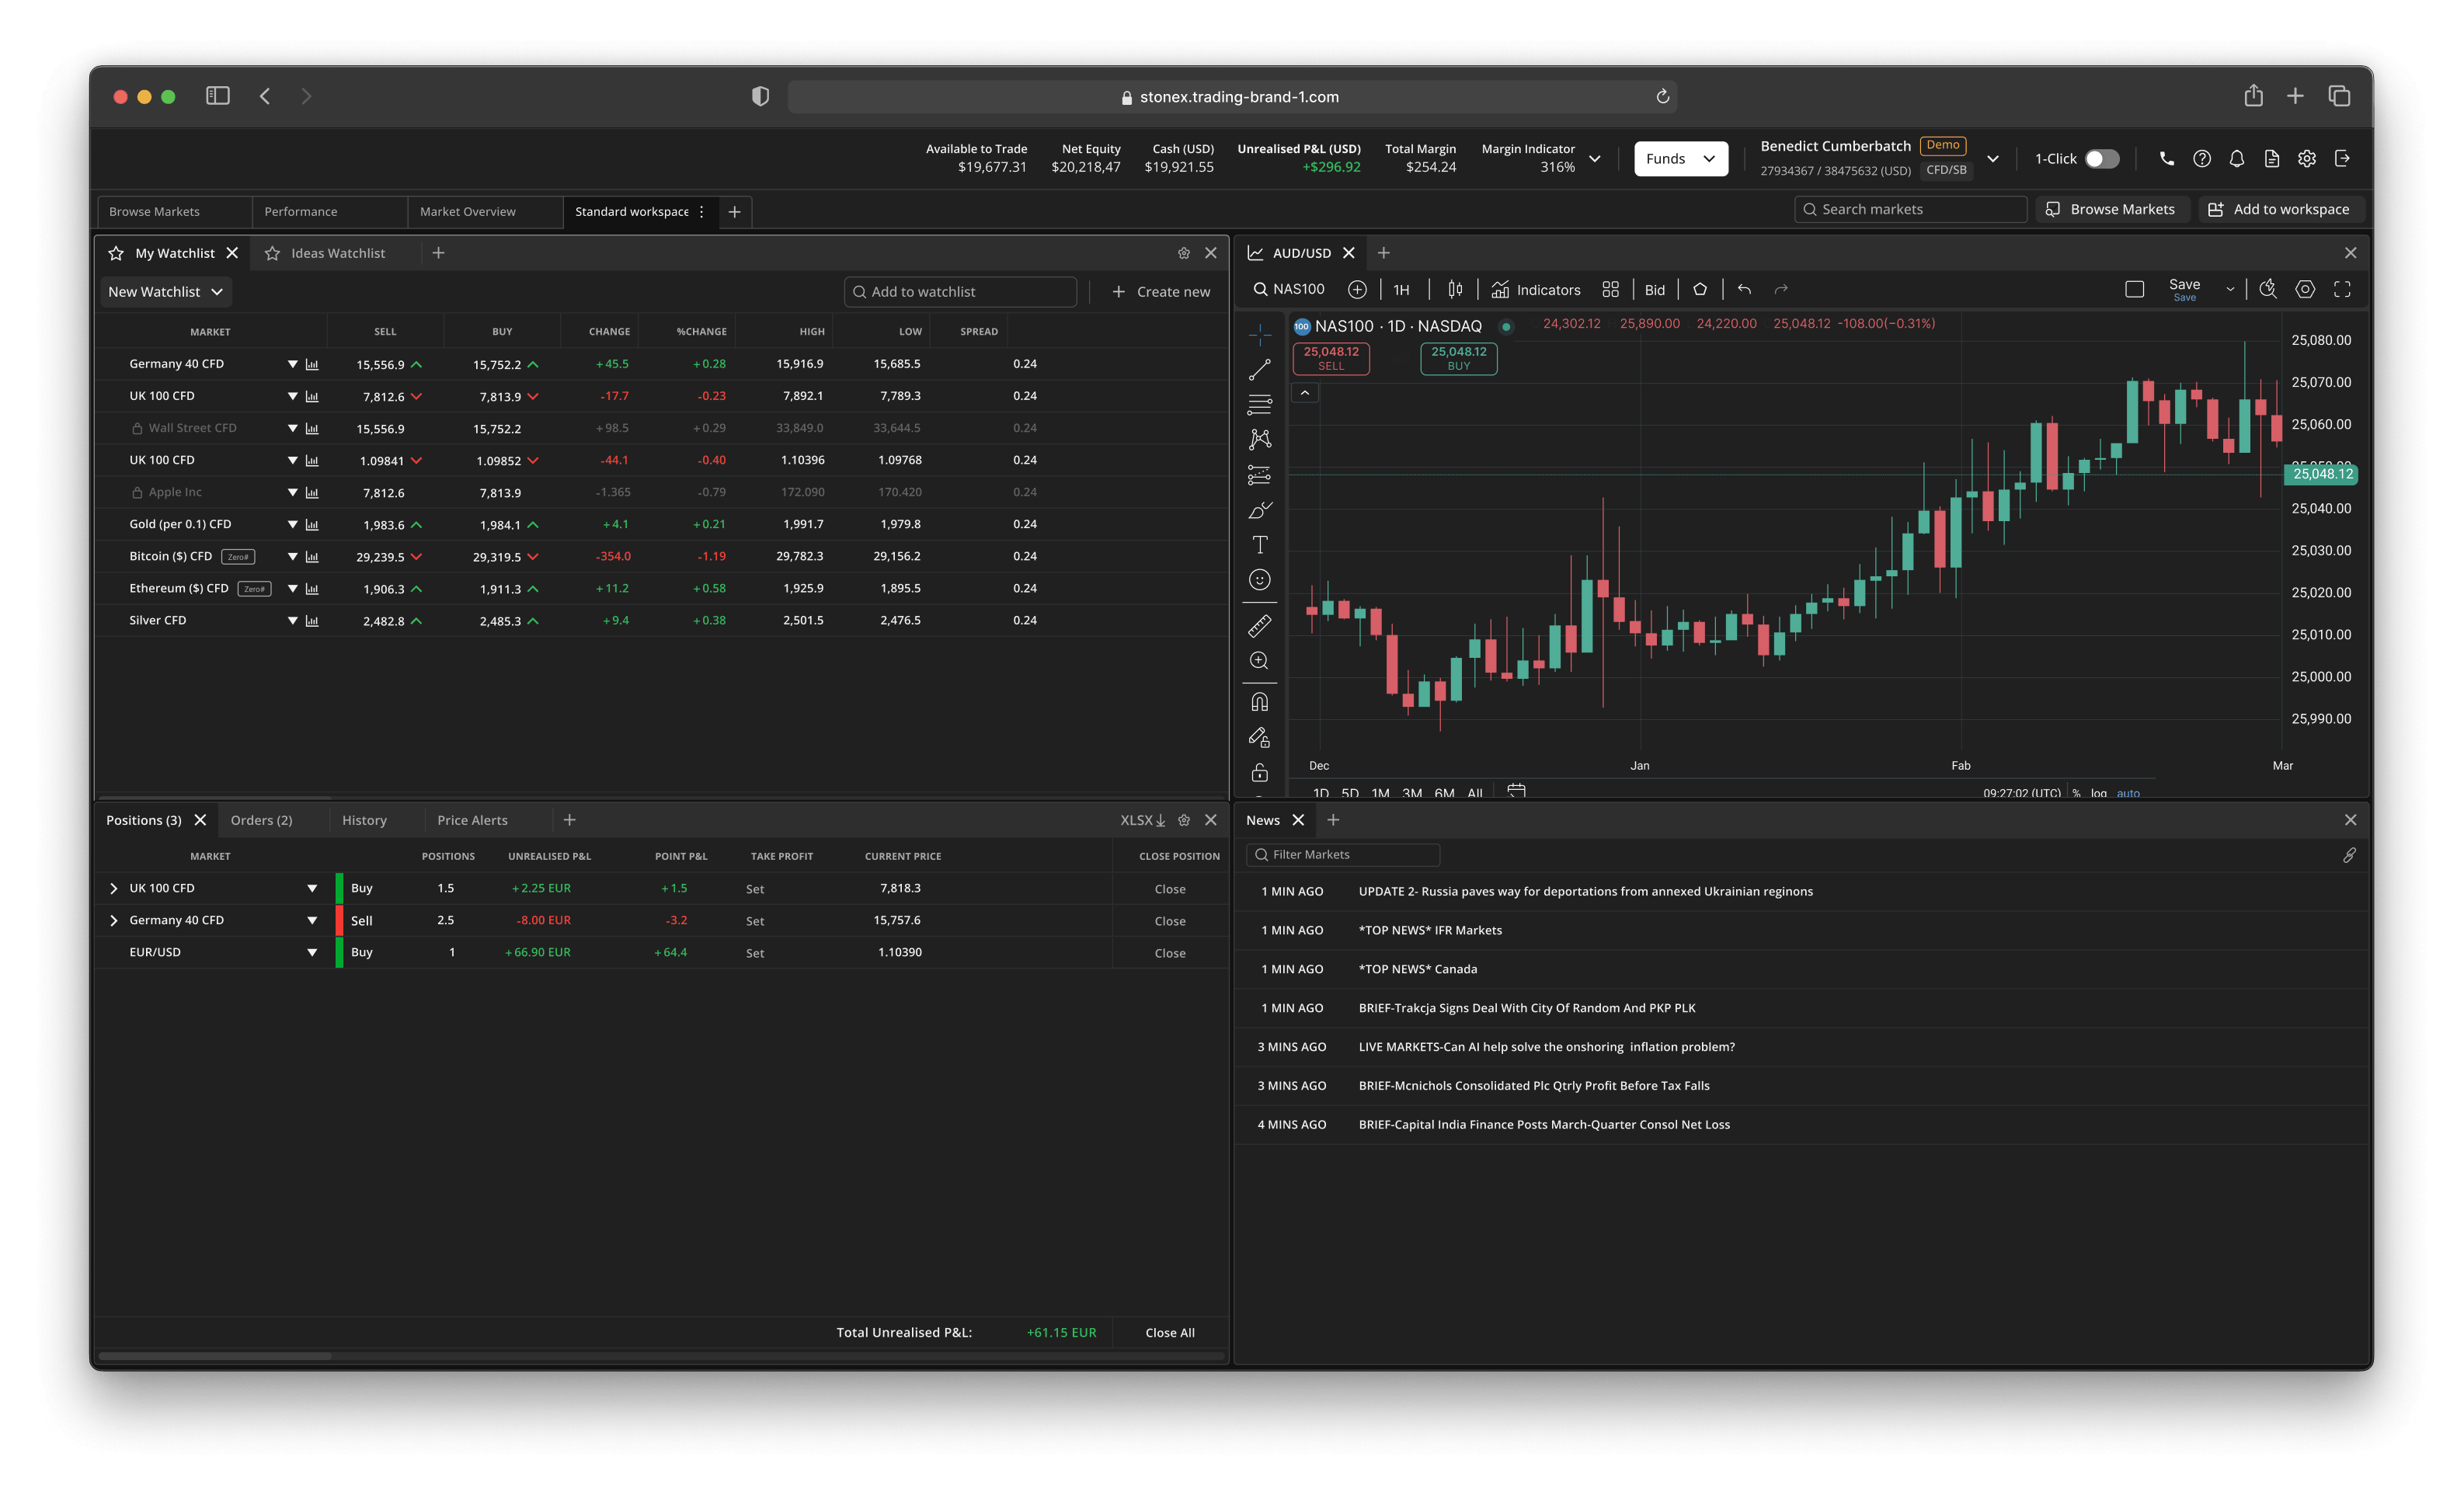This screenshot has height=1485, width=2464.
Task: Click Close All positions button
Action: coord(1169,1333)
